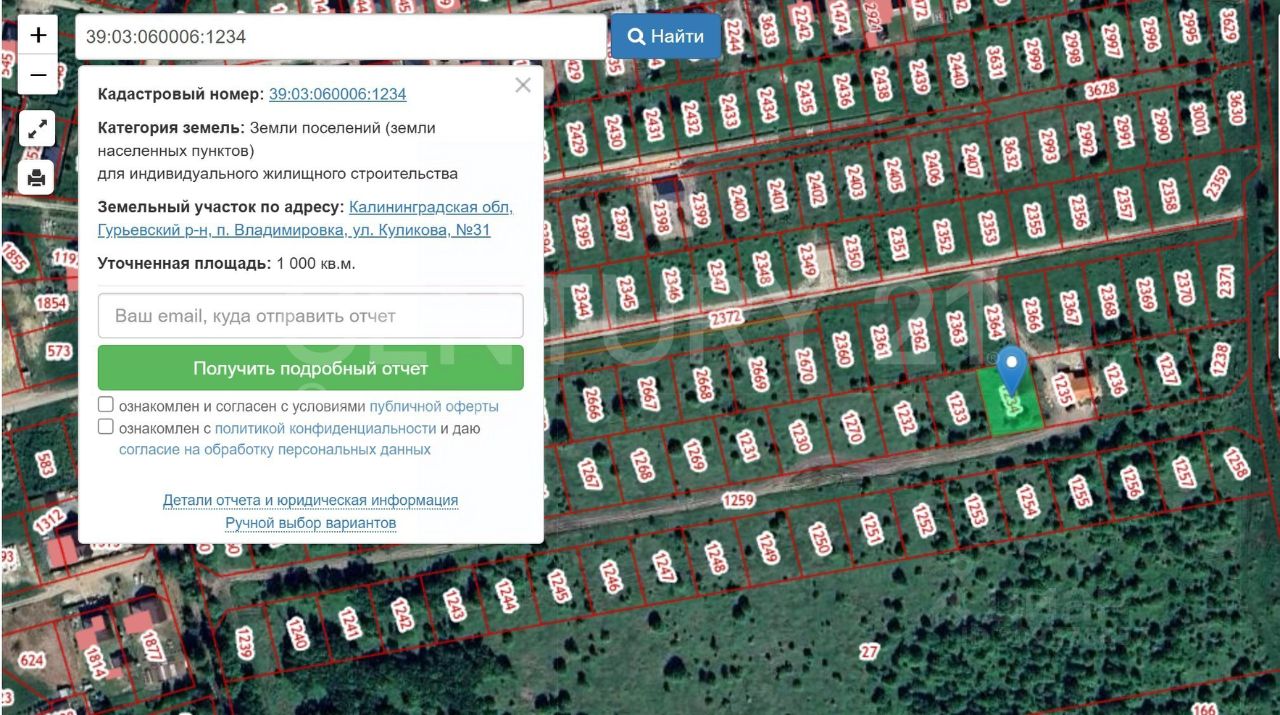This screenshot has height=715, width=1280.
Task: Select parcel 1250 on the map
Action: coord(820,538)
